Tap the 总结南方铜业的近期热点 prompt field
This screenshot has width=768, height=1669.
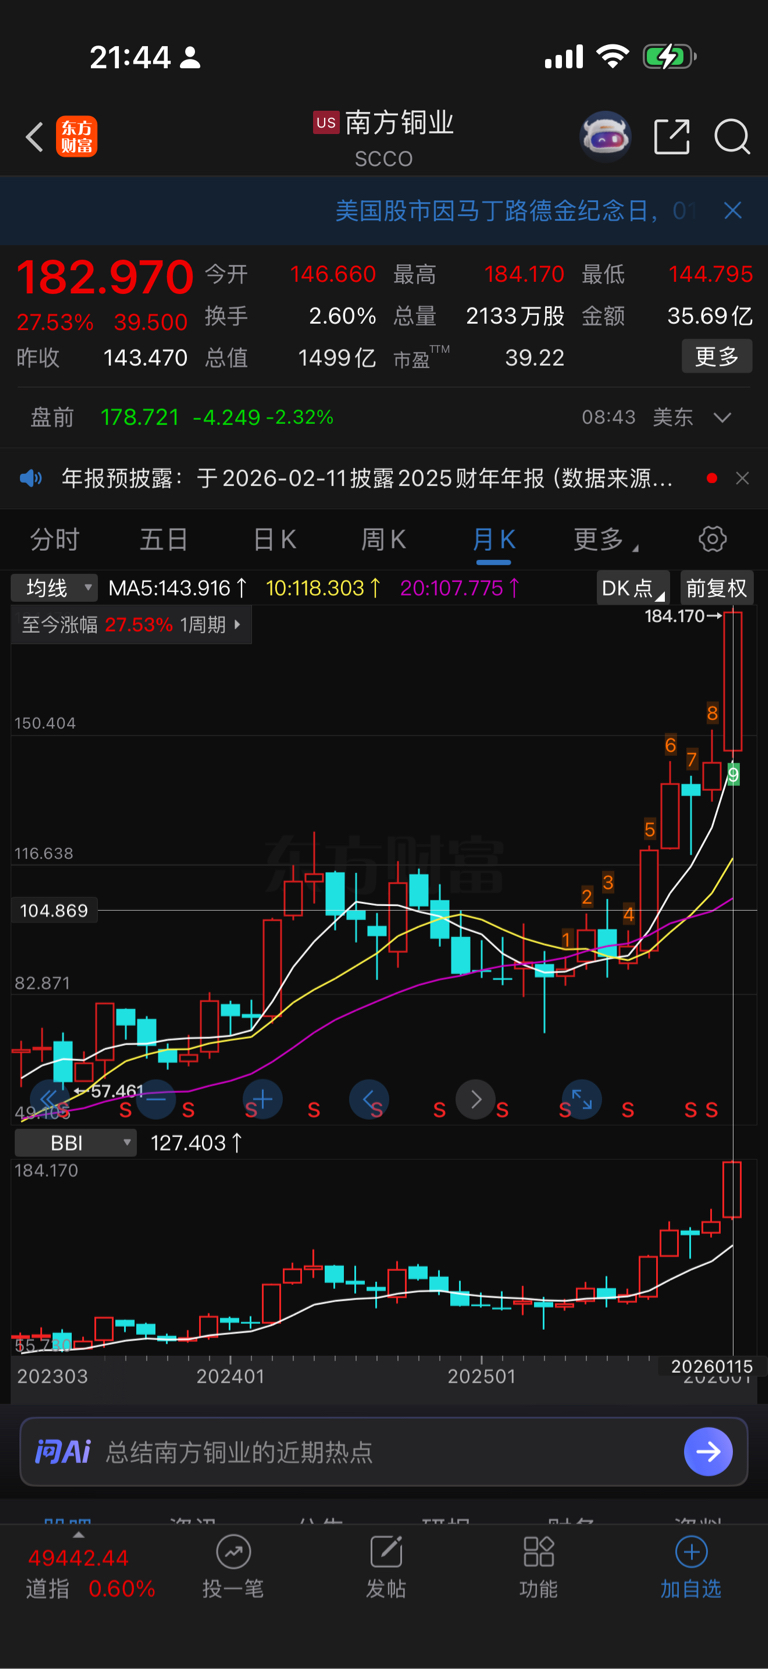pyautogui.click(x=384, y=1451)
